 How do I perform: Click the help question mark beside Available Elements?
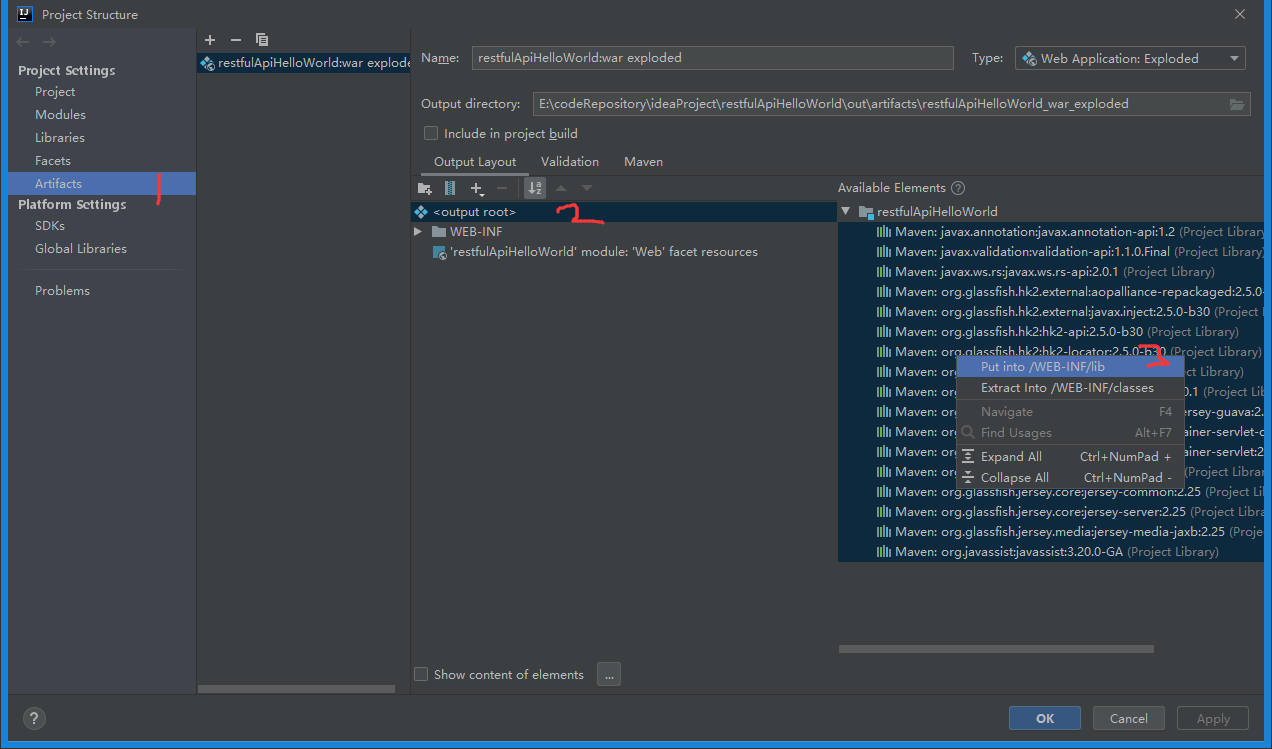958,188
